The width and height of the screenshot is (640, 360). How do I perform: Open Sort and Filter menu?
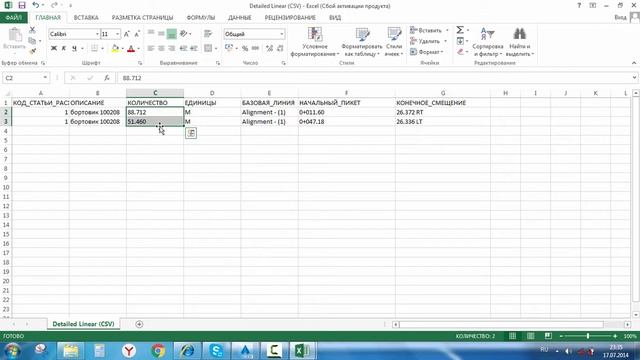click(x=488, y=41)
